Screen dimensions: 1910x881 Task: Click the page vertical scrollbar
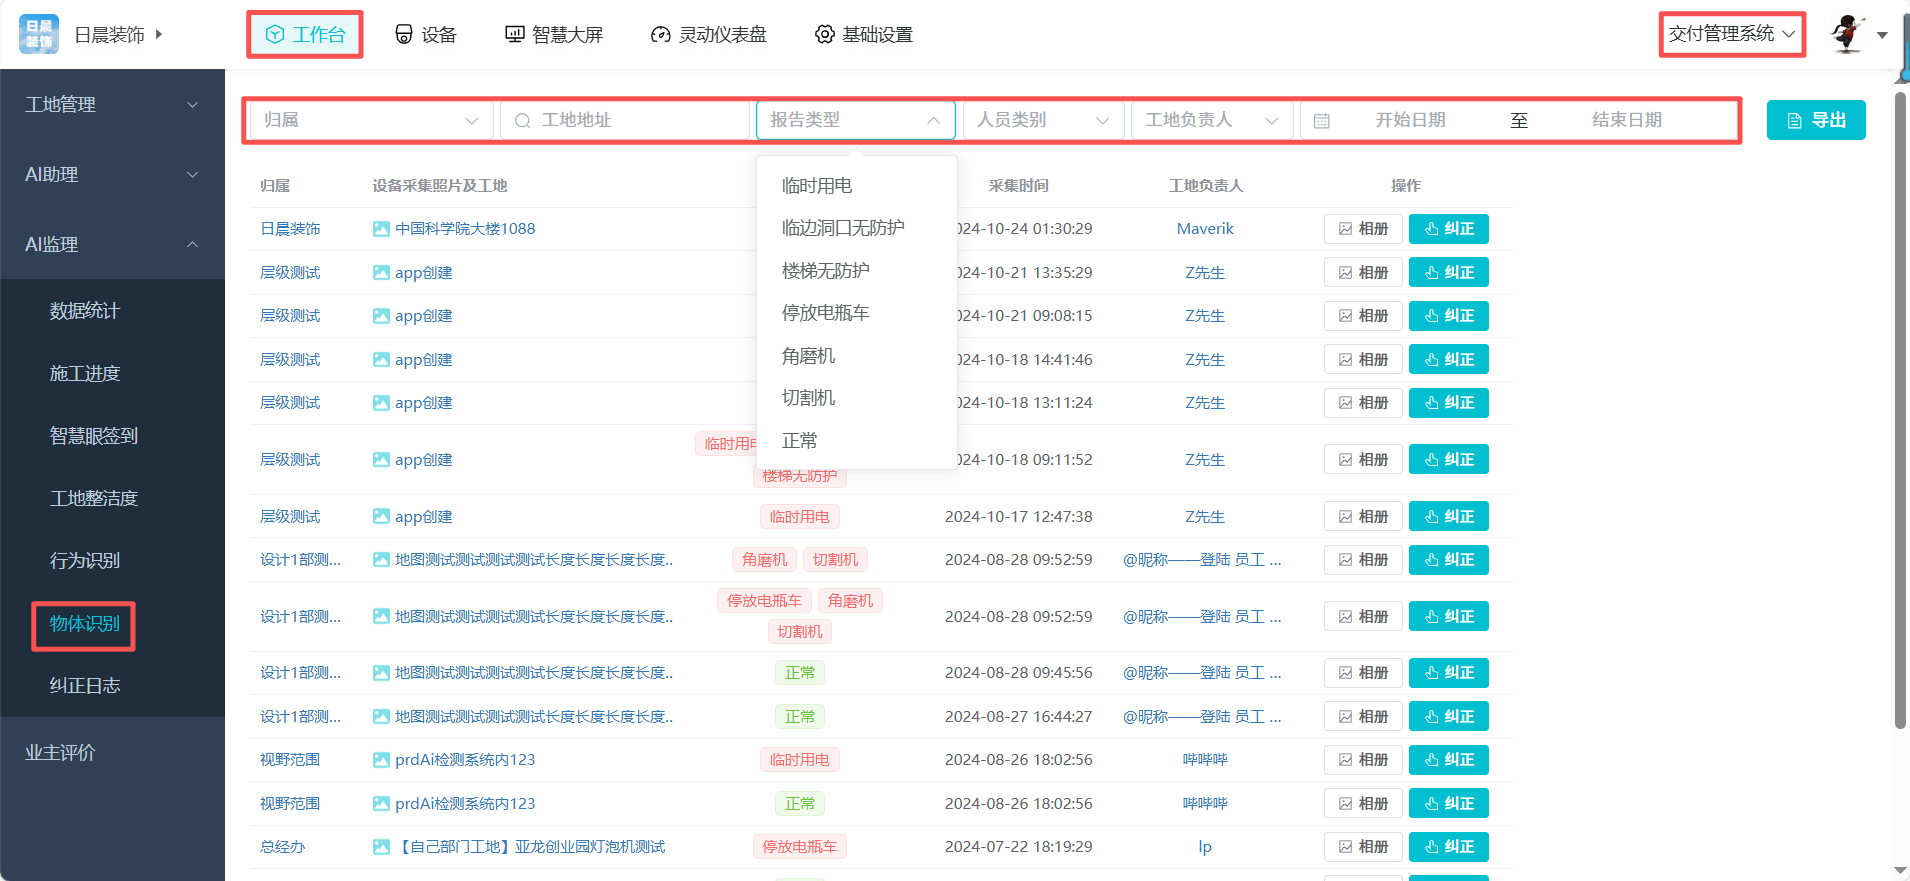(x=1900, y=400)
